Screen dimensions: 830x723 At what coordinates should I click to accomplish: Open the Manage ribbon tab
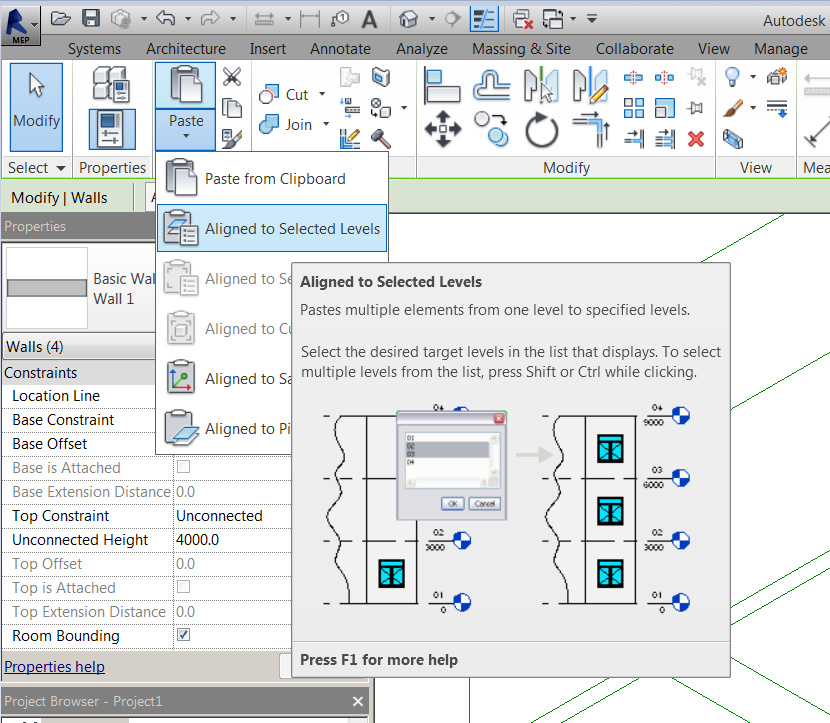pyautogui.click(x=781, y=49)
